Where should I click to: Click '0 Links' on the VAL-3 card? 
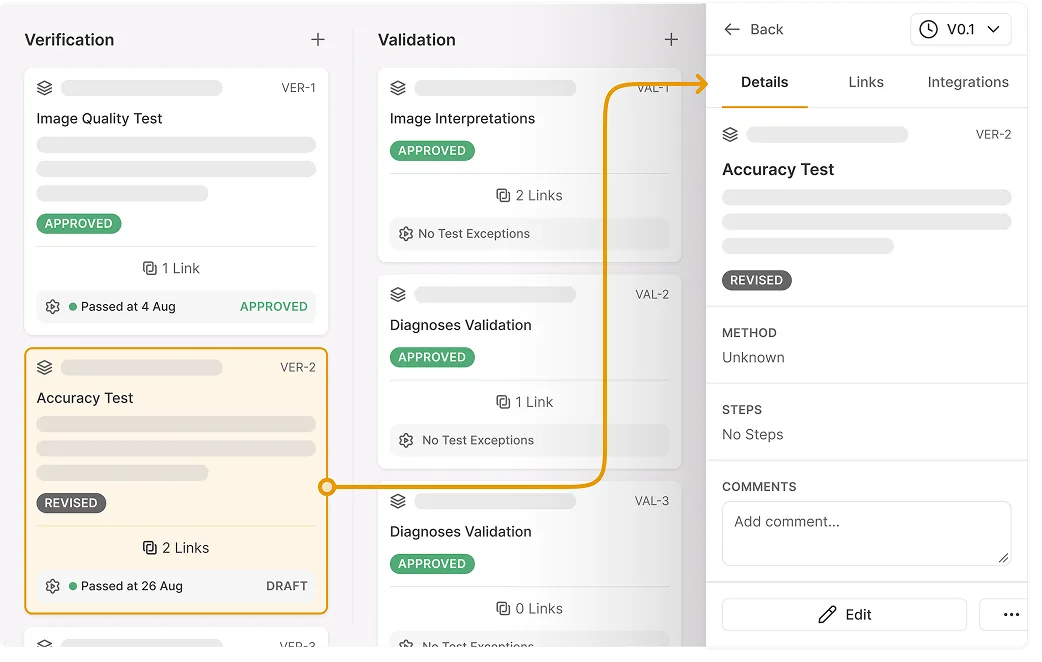click(539, 609)
